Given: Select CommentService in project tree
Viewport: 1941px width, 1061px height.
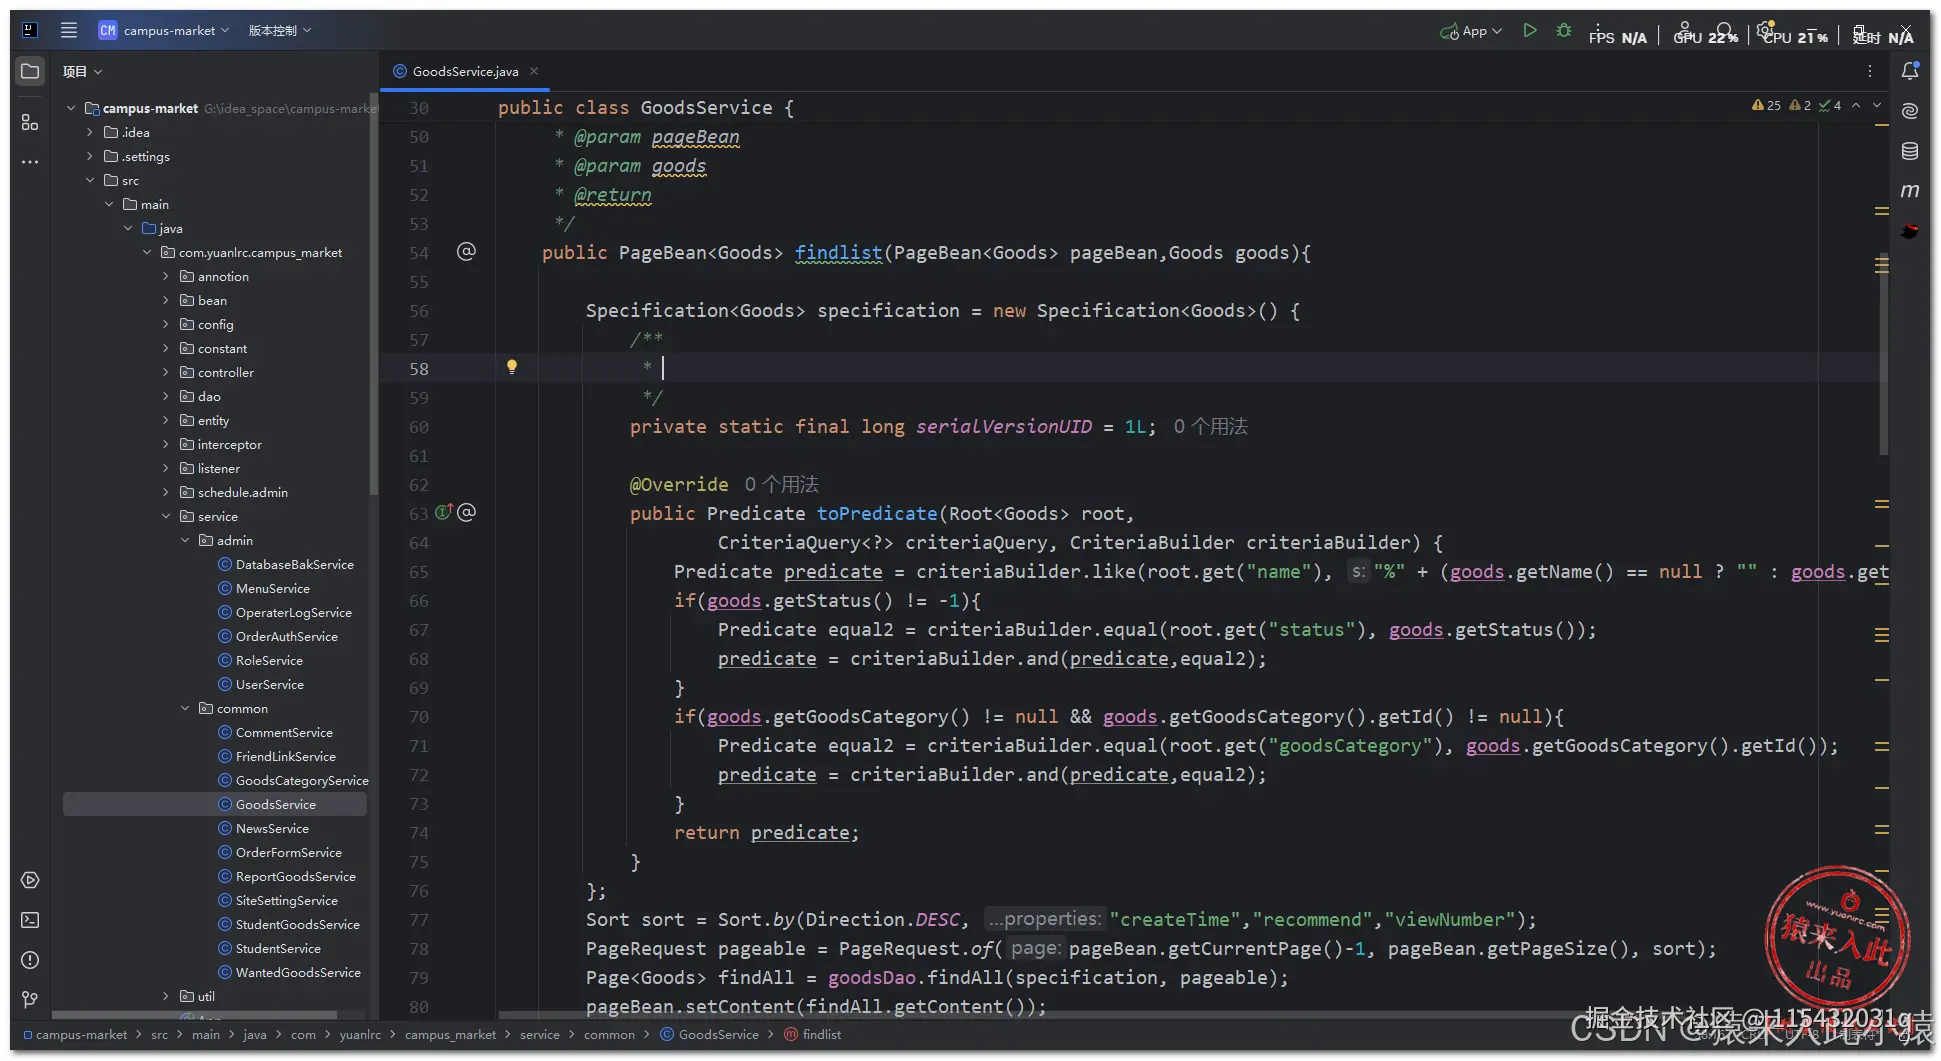Looking at the screenshot, I should (x=284, y=732).
